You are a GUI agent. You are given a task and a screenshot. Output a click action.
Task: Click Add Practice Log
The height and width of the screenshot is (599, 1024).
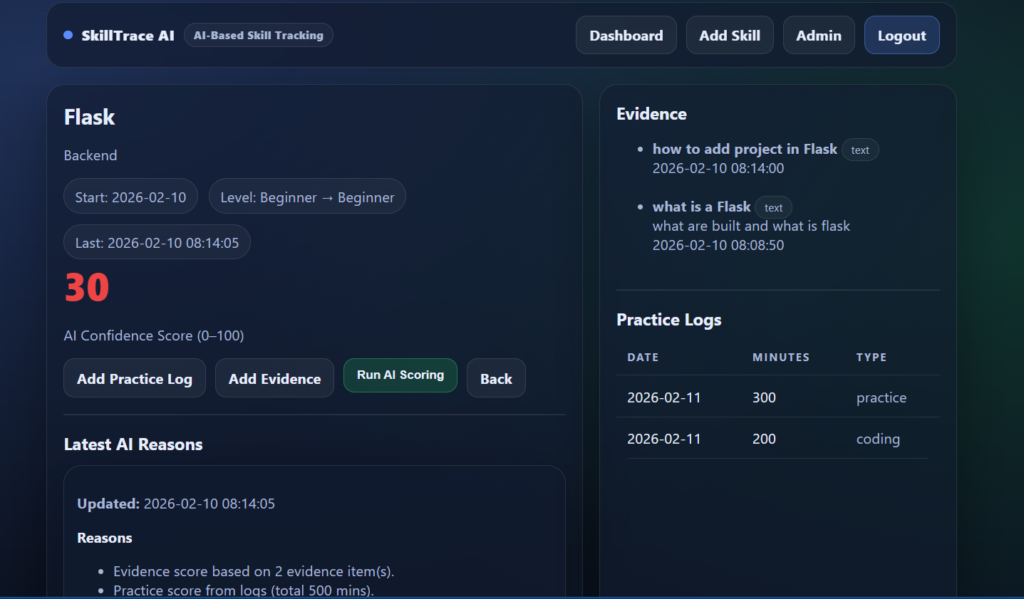pyautogui.click(x=134, y=378)
